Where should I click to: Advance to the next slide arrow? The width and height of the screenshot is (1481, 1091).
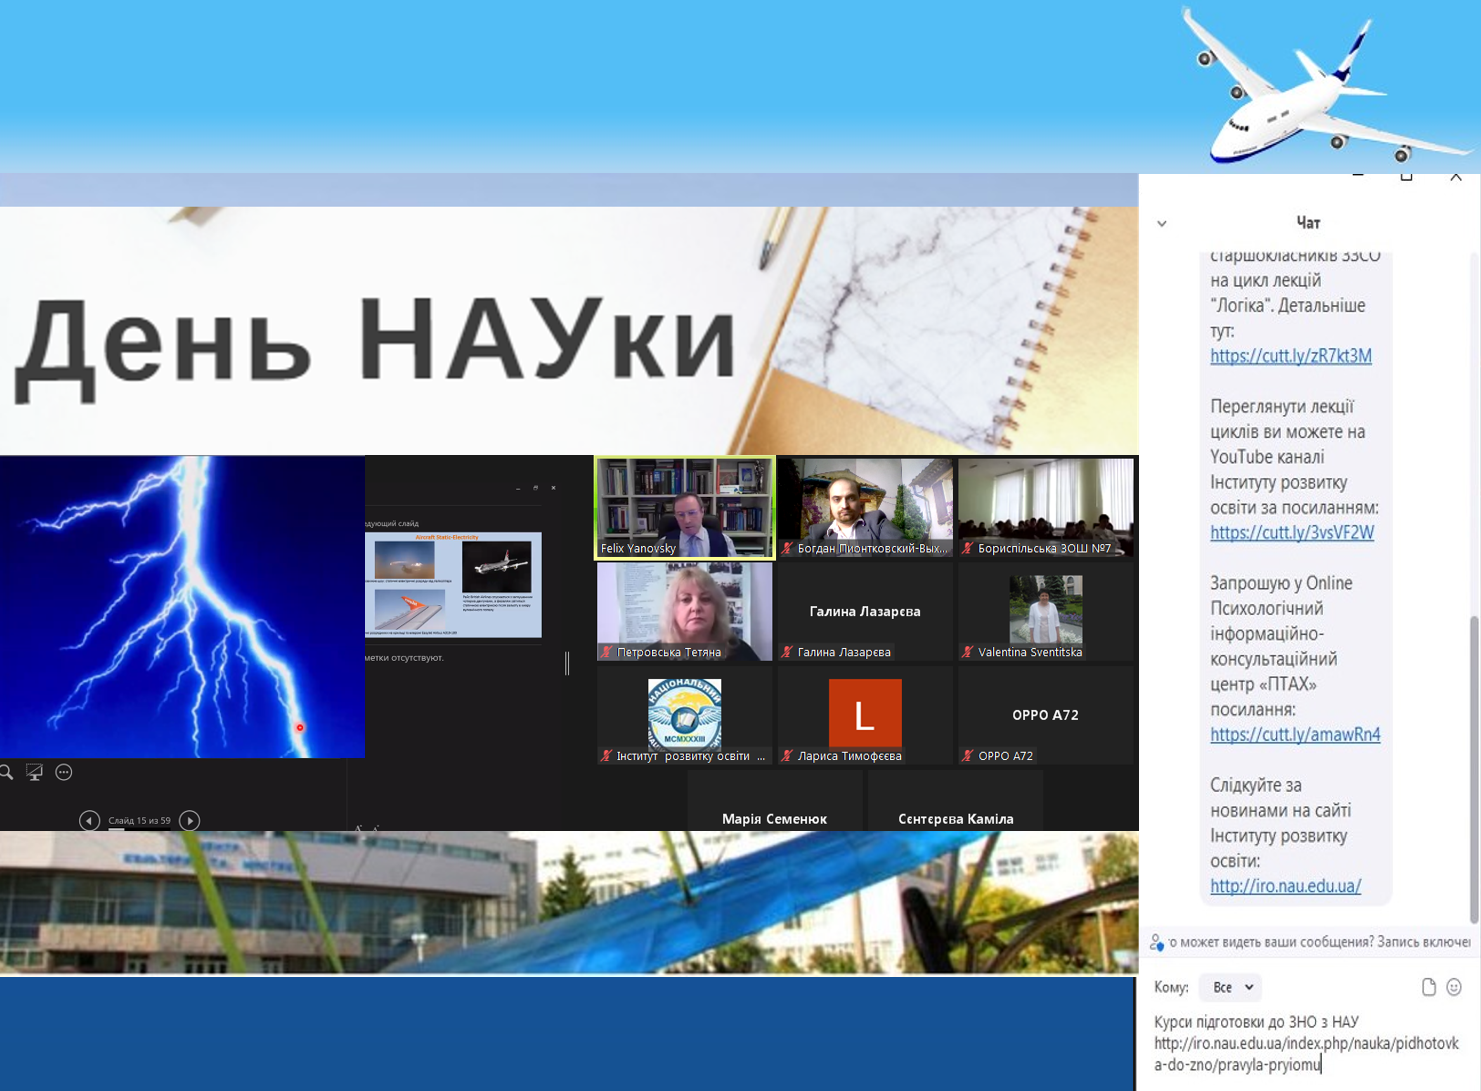189,820
